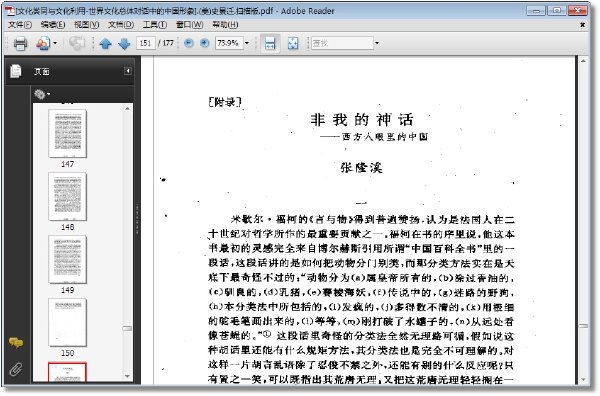Image resolution: width=600 pixels, height=396 pixels.
Task: Click the page number field showing 151
Action: tap(145, 43)
